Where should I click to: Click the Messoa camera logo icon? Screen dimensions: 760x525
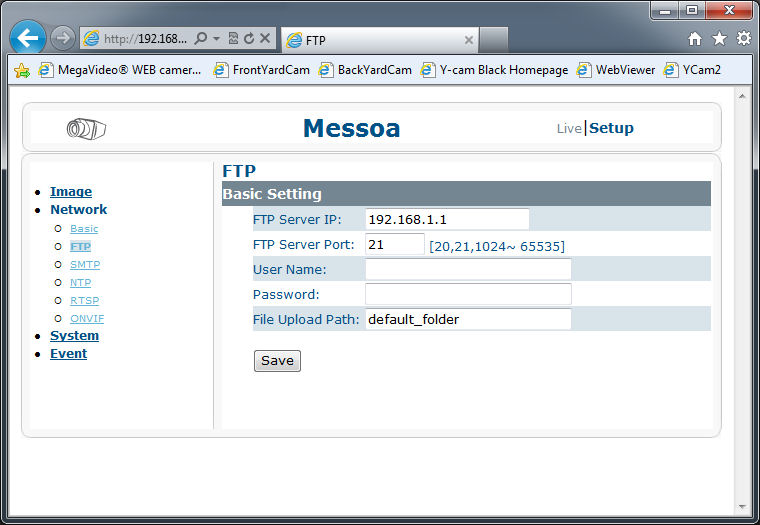pyautogui.click(x=86, y=128)
